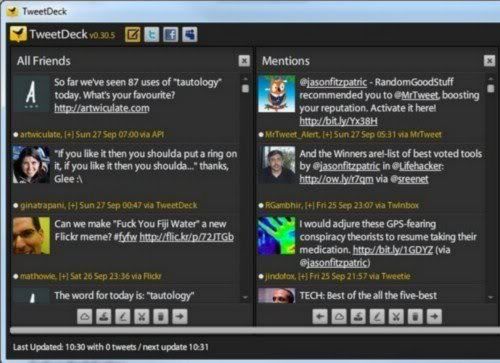Click the #fyfw hashtag

click(125, 237)
